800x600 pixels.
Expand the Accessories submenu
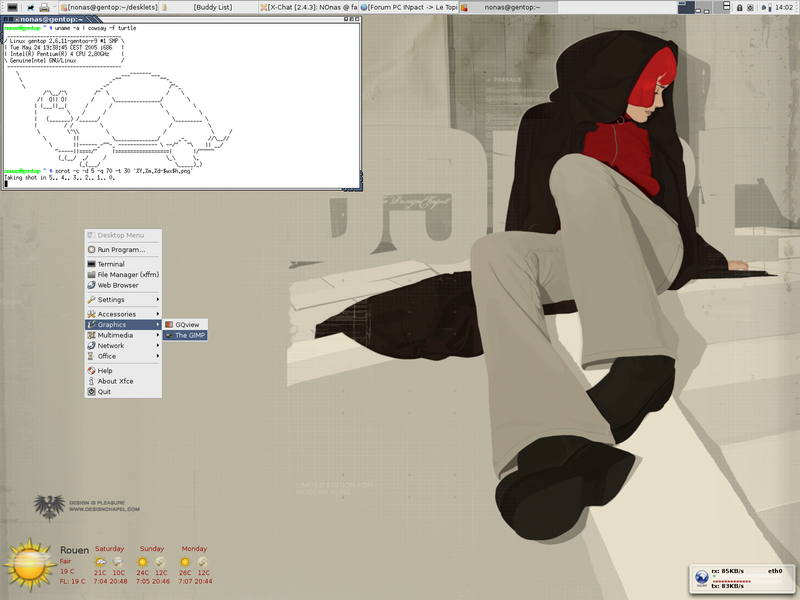pos(123,314)
